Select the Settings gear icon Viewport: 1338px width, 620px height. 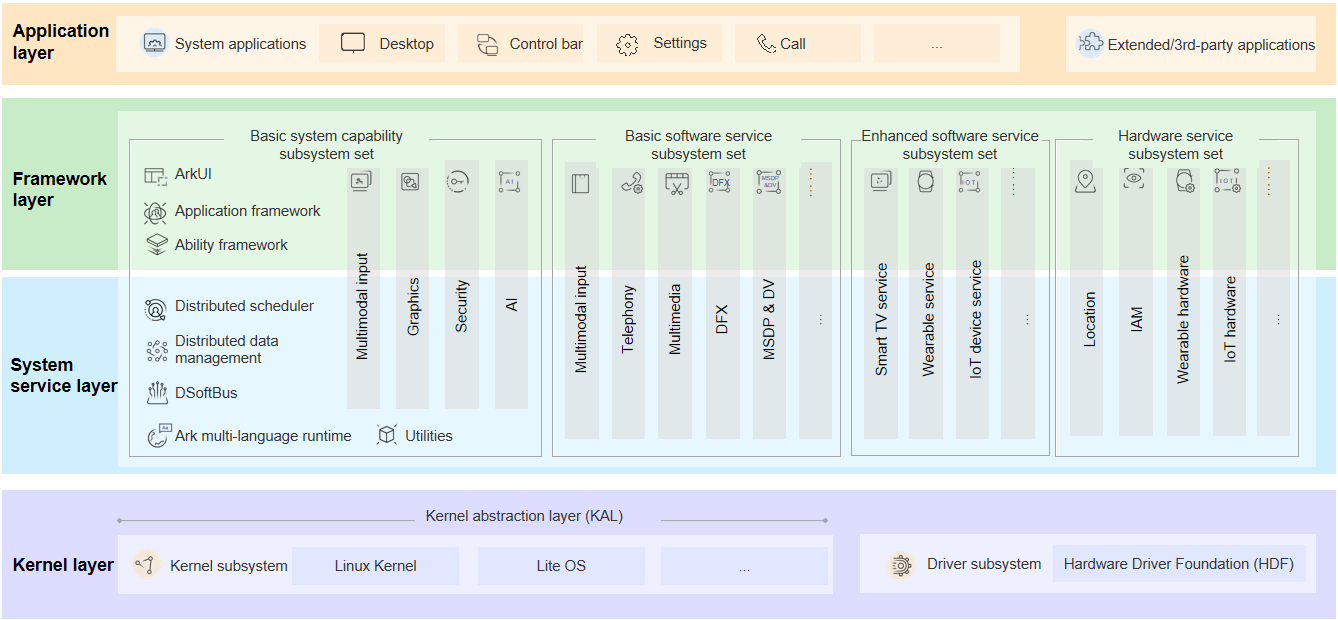pos(627,44)
